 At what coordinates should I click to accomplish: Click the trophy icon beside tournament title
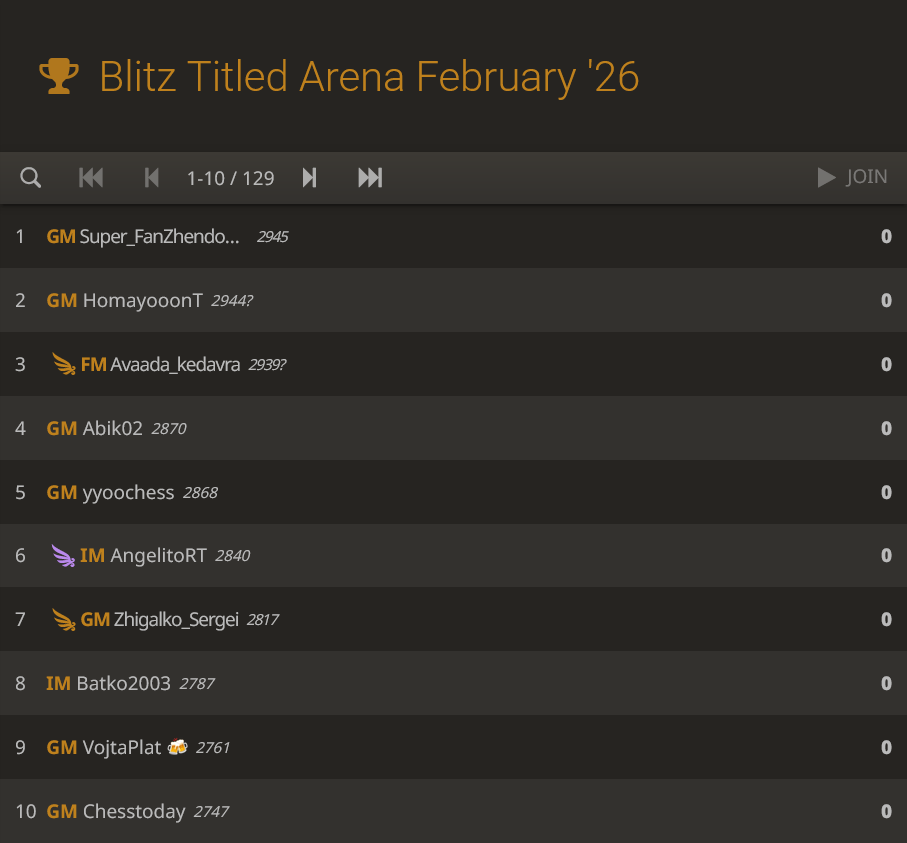click(x=59, y=76)
